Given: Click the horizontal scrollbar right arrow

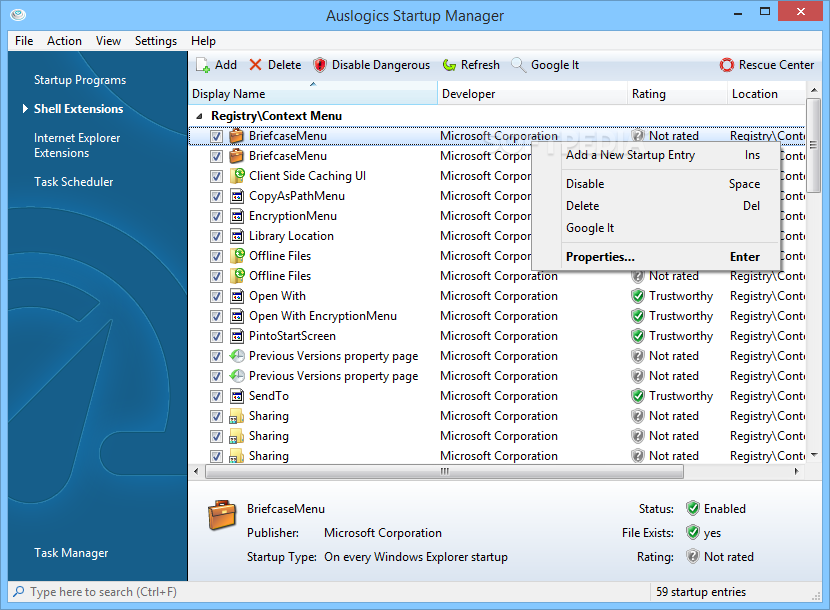Looking at the screenshot, I should tap(796, 471).
